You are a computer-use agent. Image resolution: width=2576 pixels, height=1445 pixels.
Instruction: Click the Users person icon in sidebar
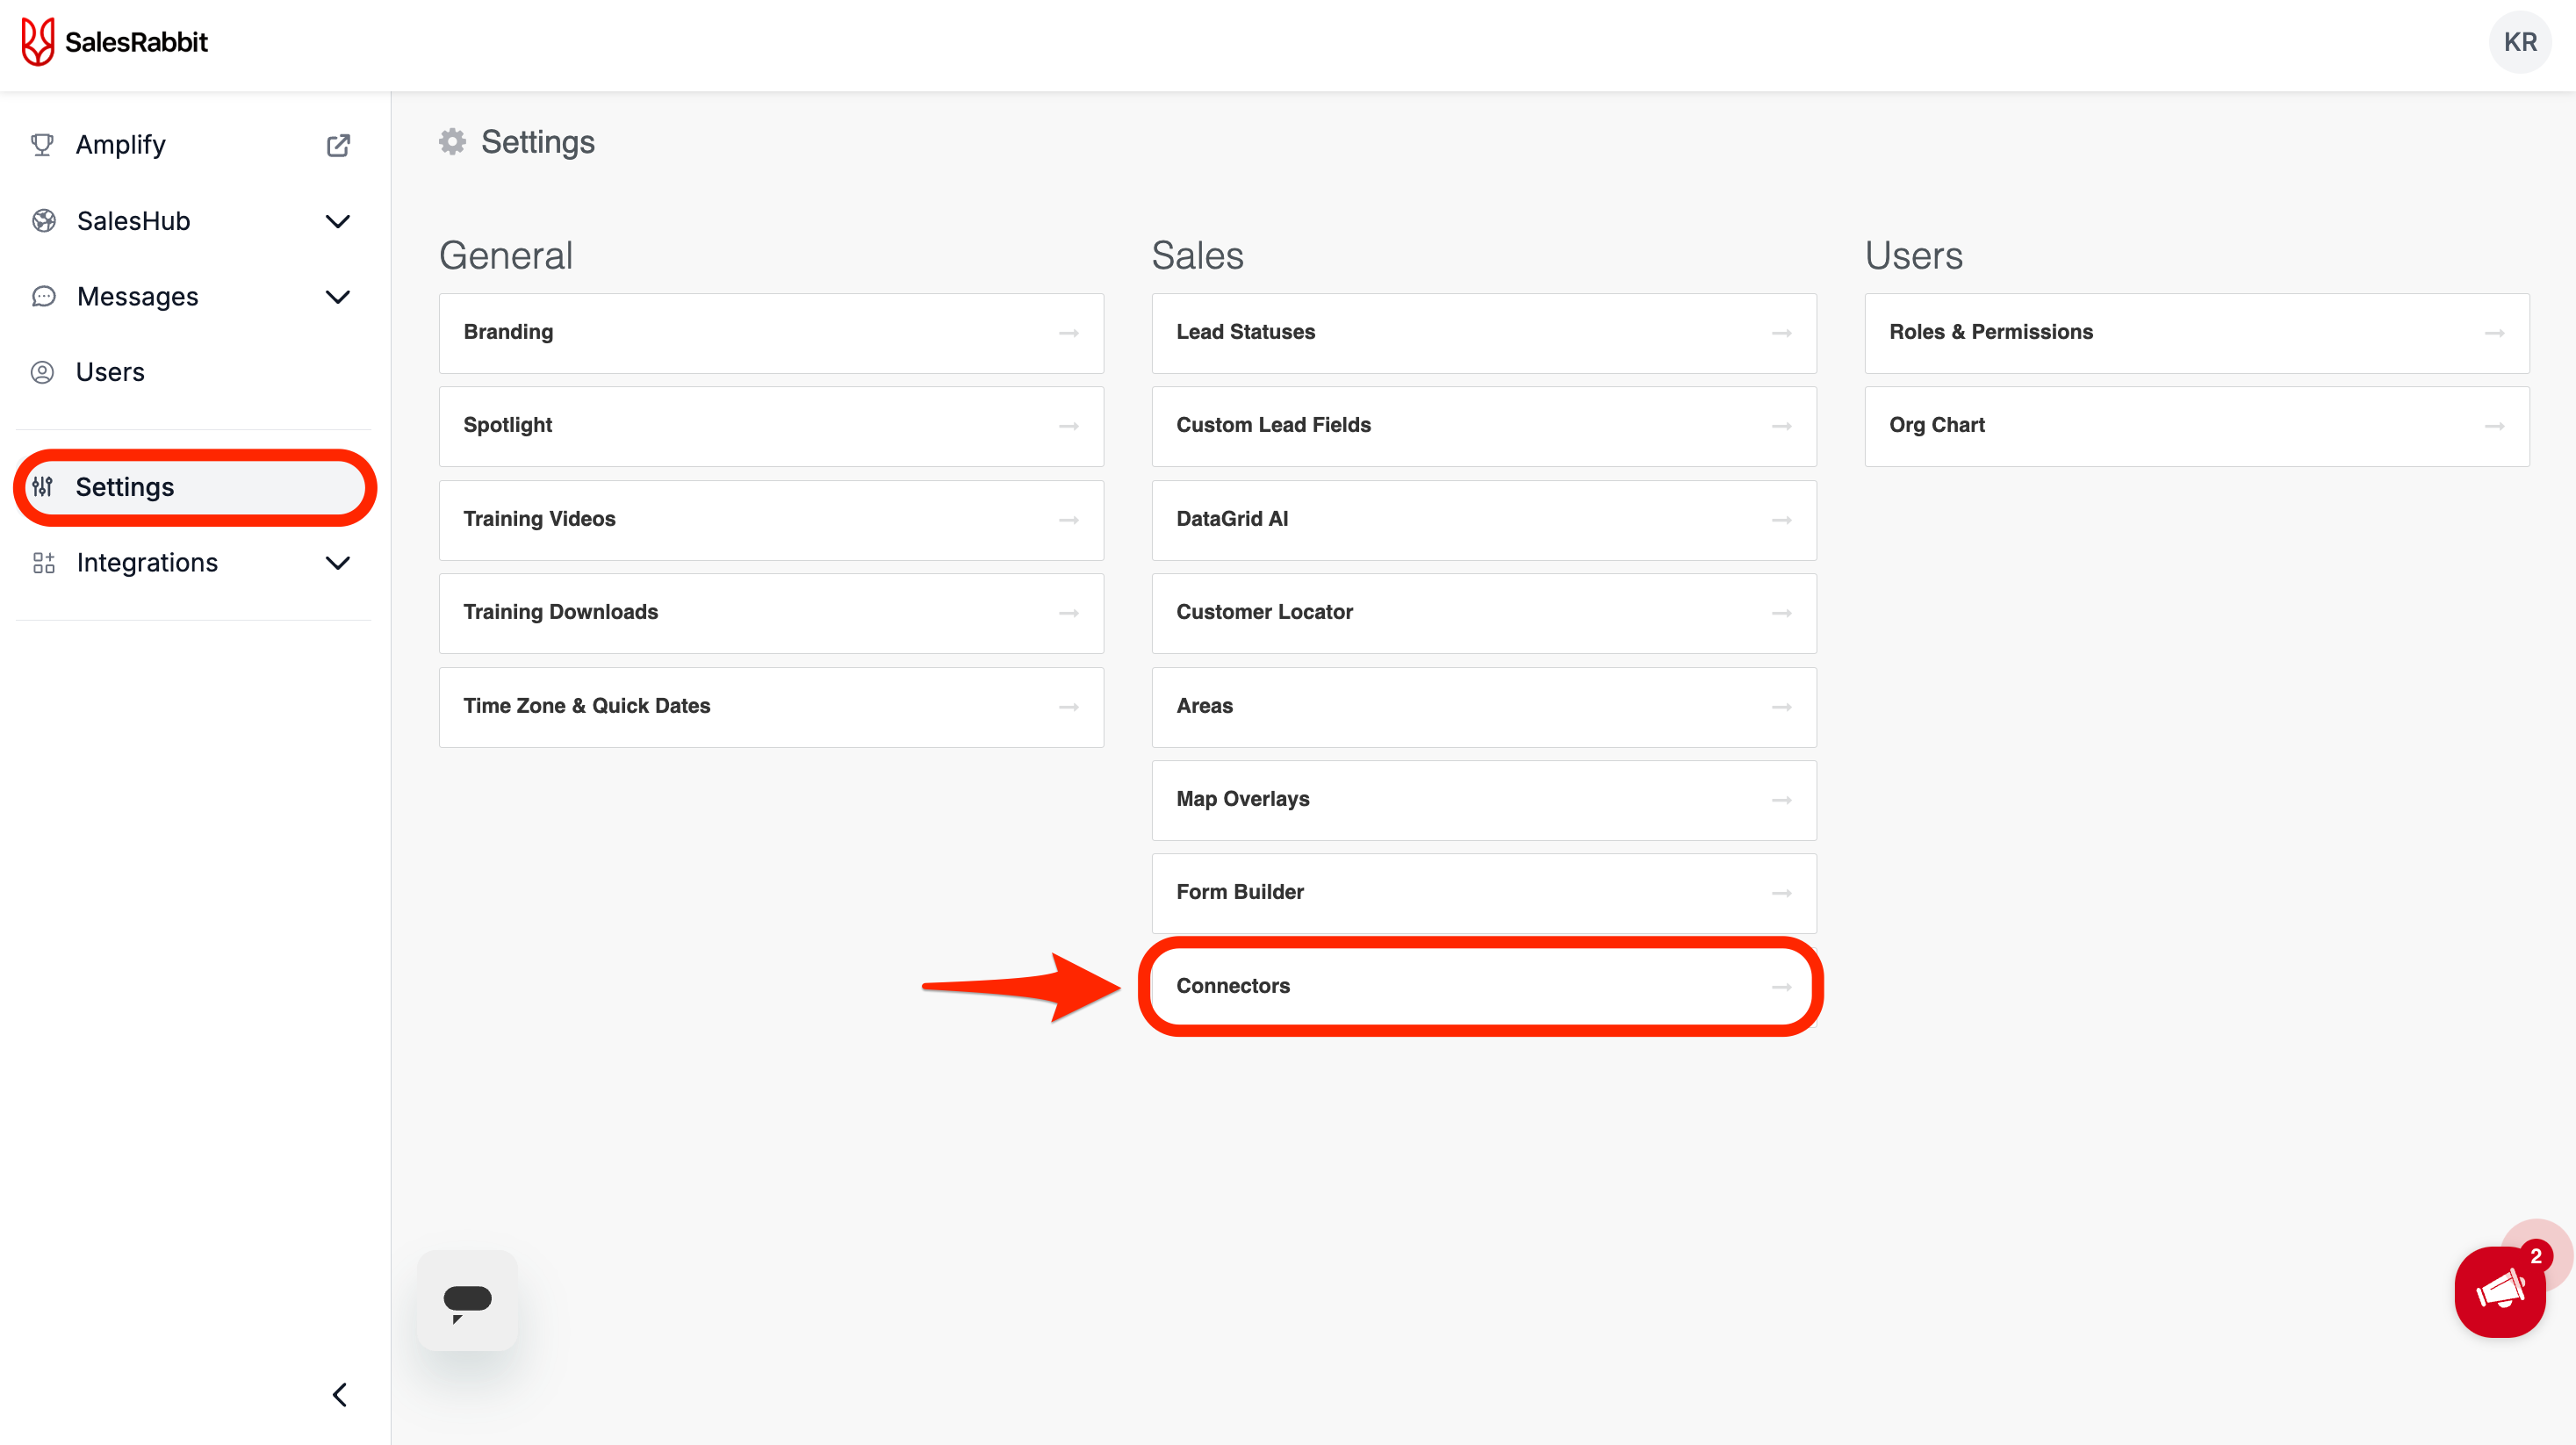42,372
